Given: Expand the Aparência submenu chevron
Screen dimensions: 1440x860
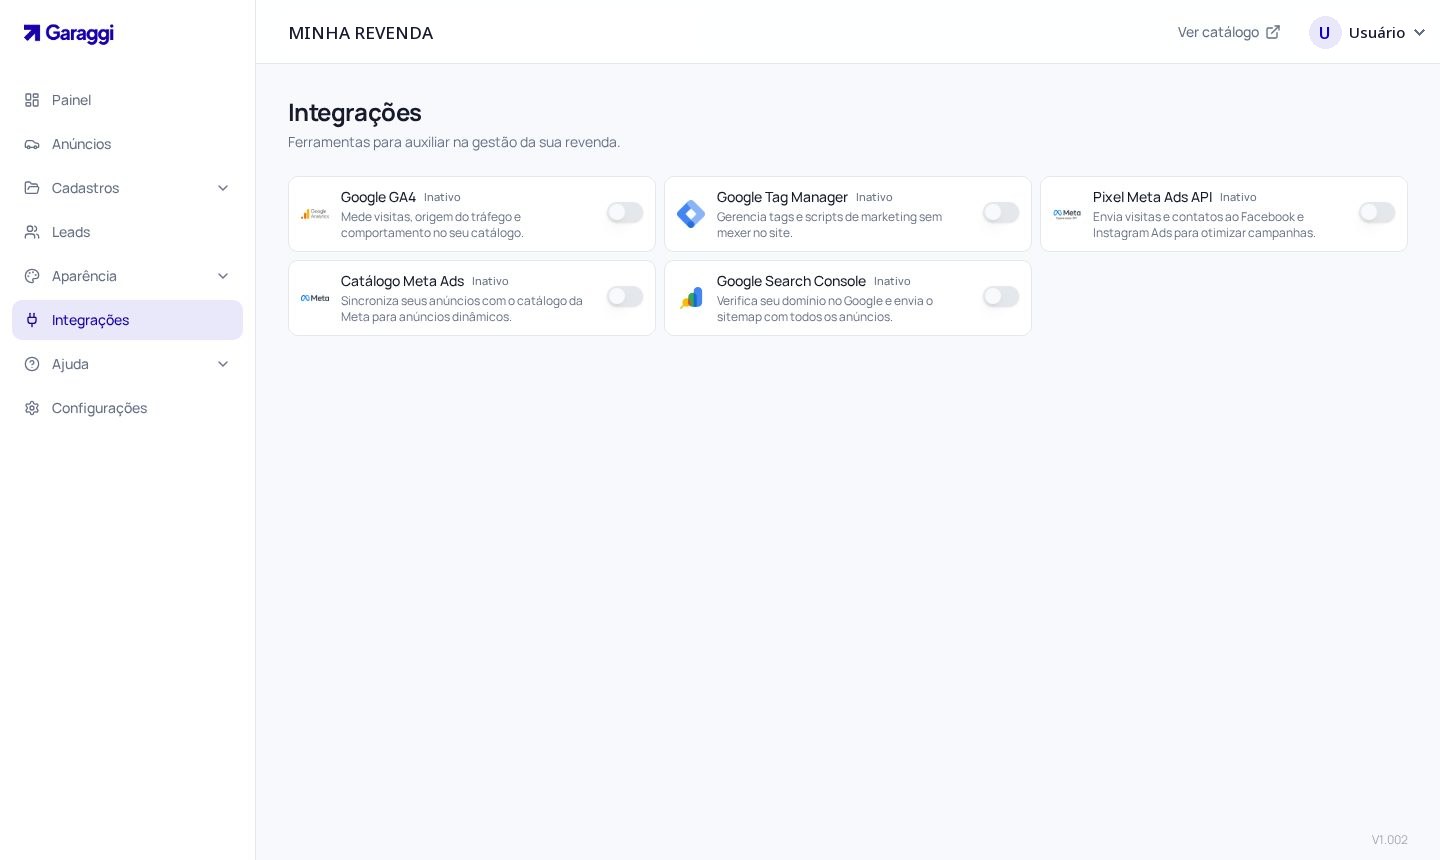Looking at the screenshot, I should [223, 276].
